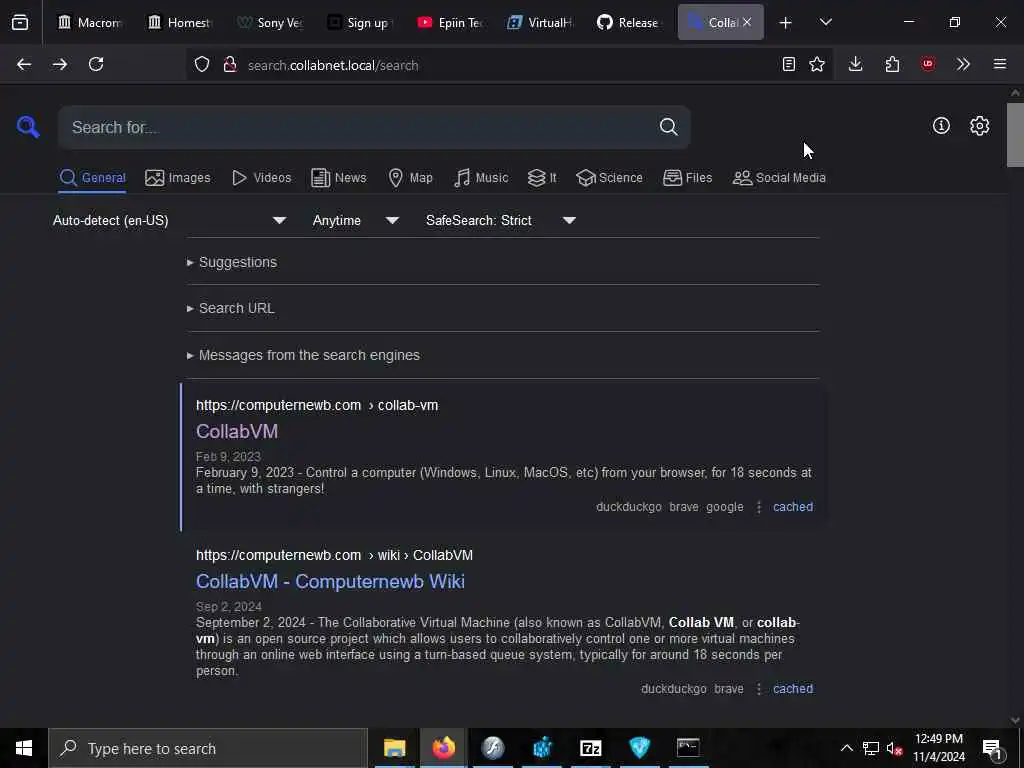This screenshot has width=1024, height=768.
Task: Open the extensions puzzle icon
Action: point(892,64)
